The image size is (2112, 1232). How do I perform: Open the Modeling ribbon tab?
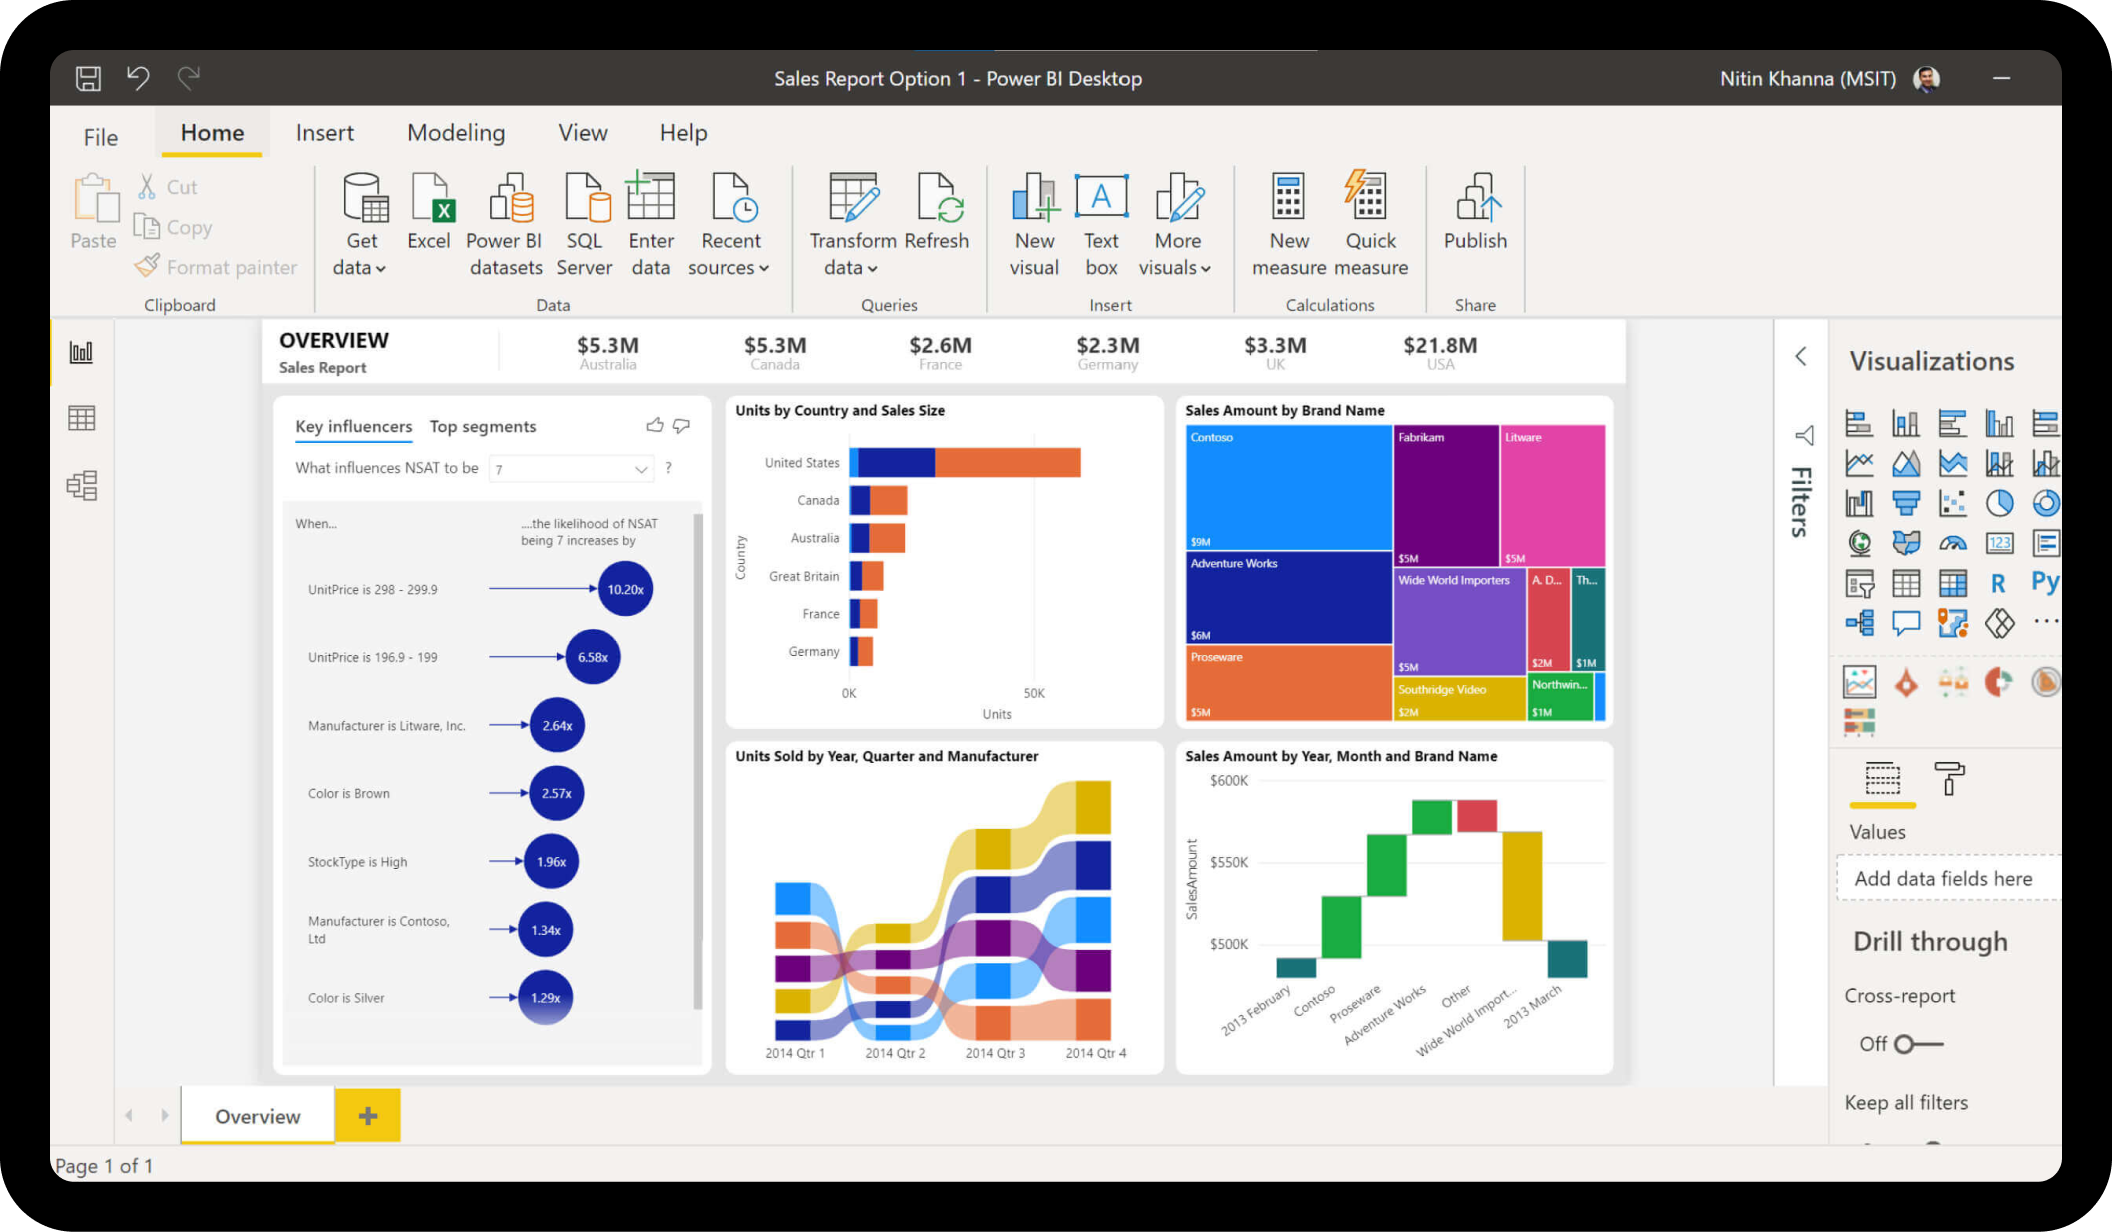tap(456, 133)
